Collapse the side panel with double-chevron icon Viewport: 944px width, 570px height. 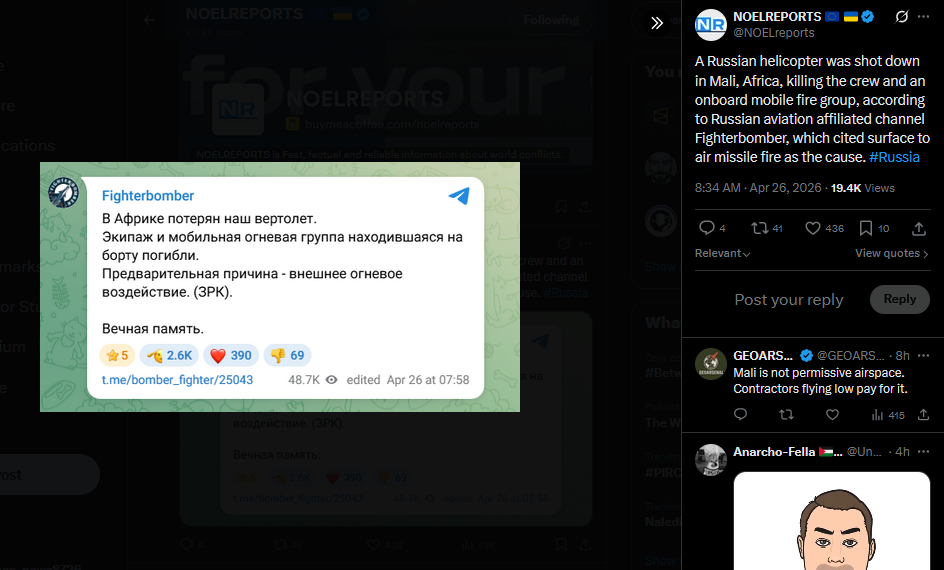pos(657,23)
